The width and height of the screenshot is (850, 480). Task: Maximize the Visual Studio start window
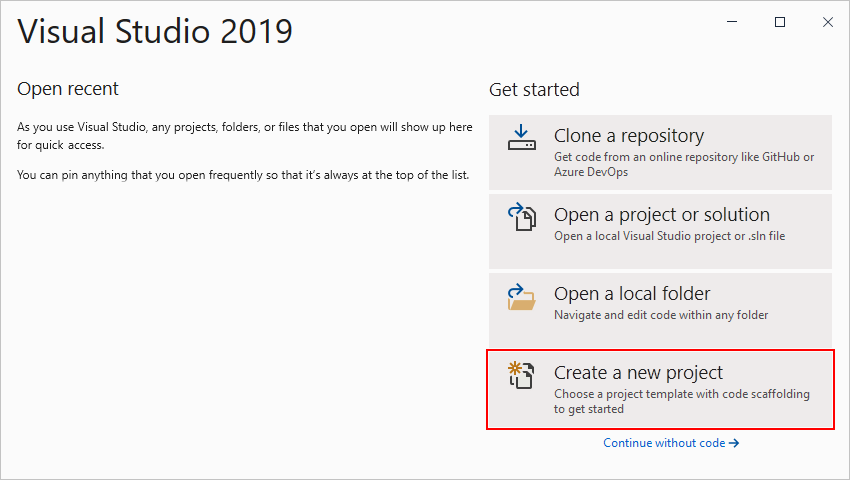(780, 22)
